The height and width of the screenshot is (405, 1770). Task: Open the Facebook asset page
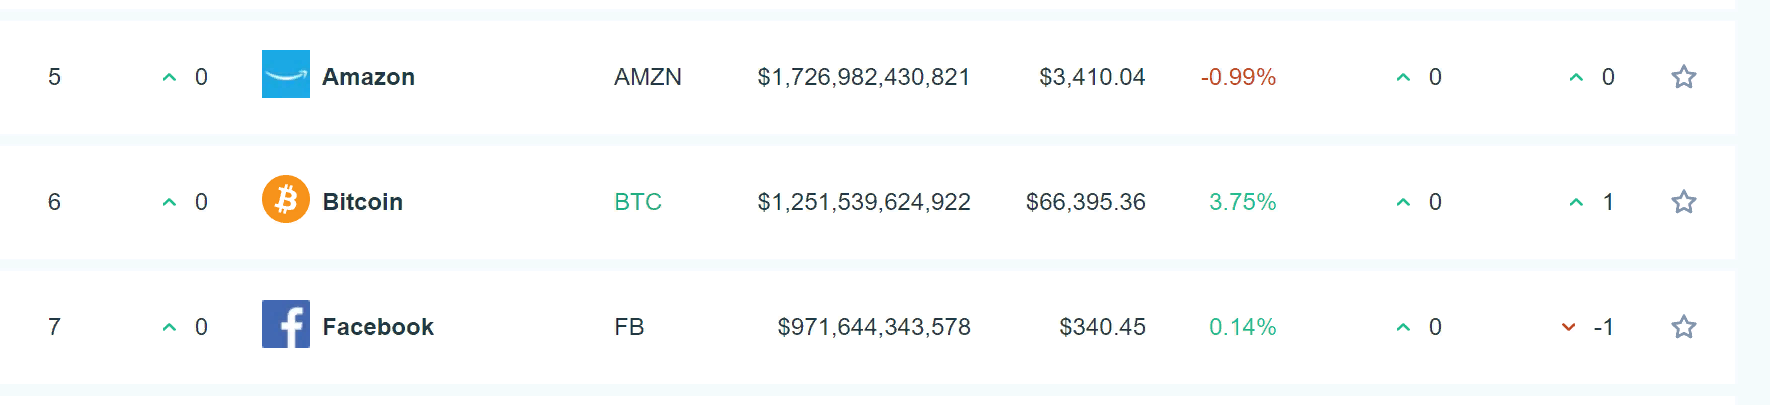pos(378,327)
